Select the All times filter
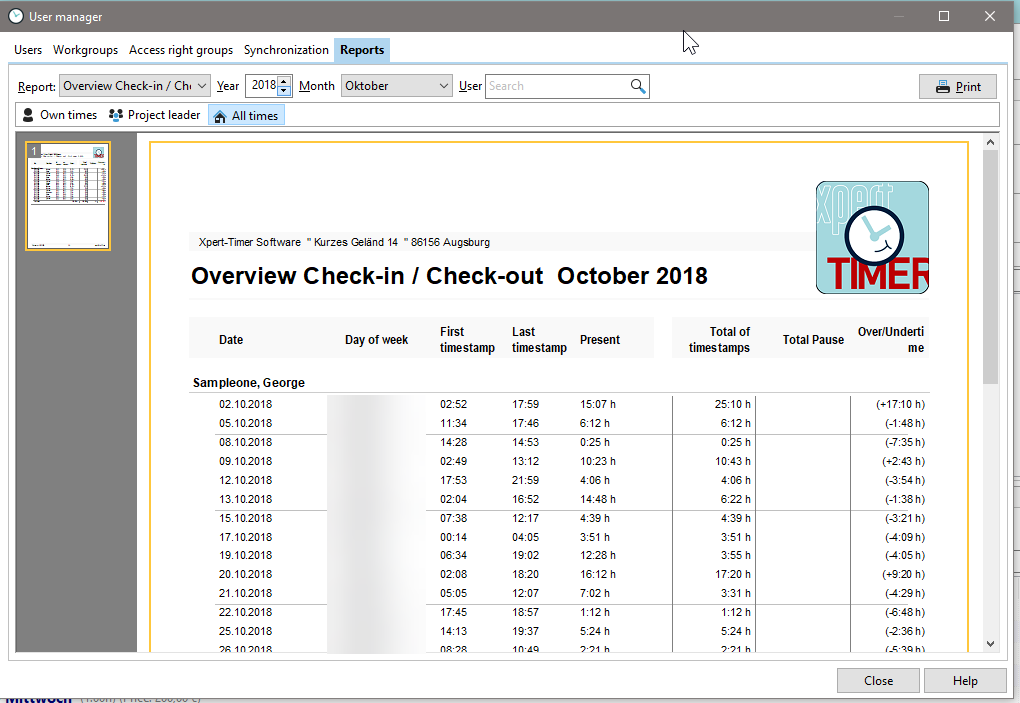Screen dimensions: 1020x703 246,116
